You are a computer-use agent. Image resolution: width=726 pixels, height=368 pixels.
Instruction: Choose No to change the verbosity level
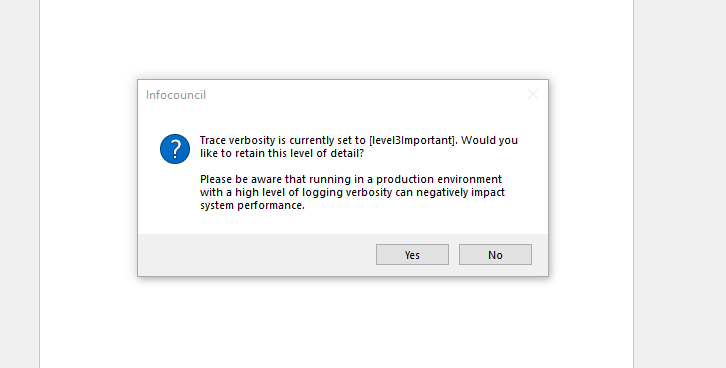click(x=495, y=255)
